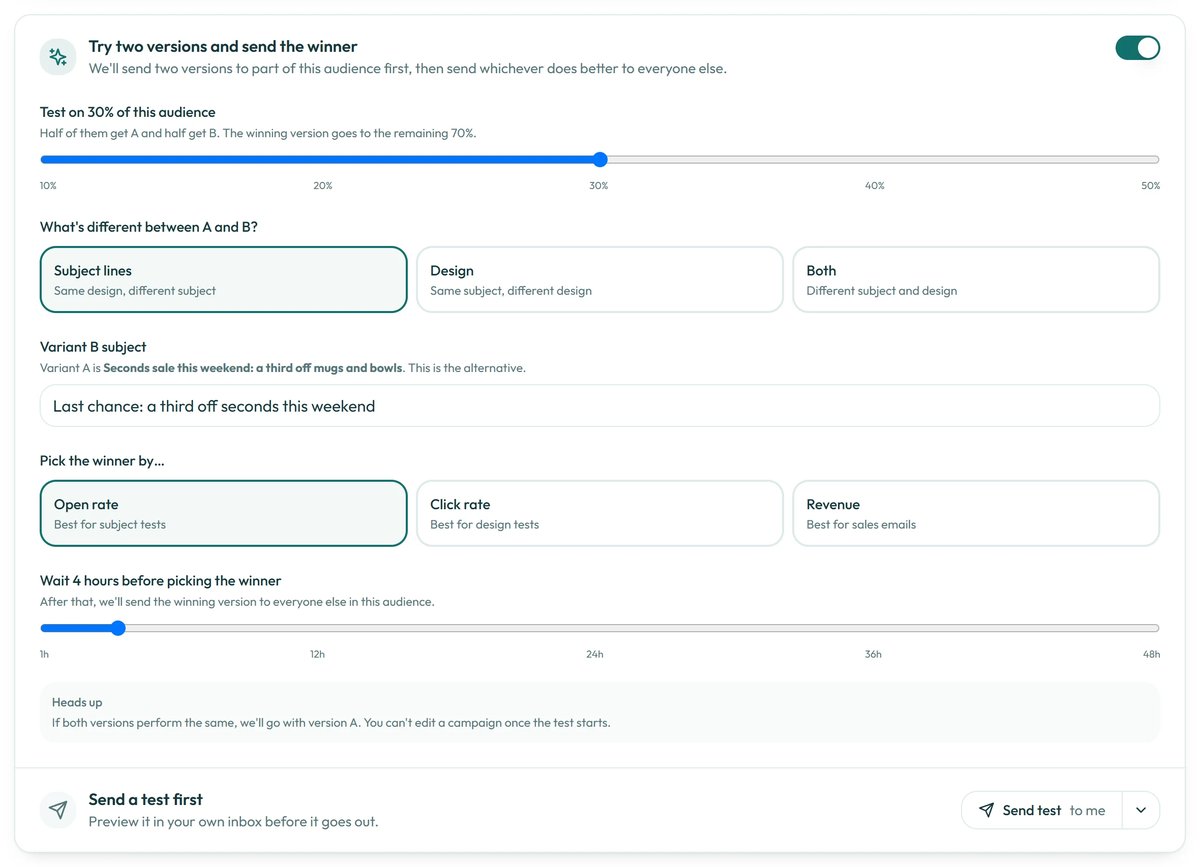Click the 40% mark on audience slider

tap(875, 186)
